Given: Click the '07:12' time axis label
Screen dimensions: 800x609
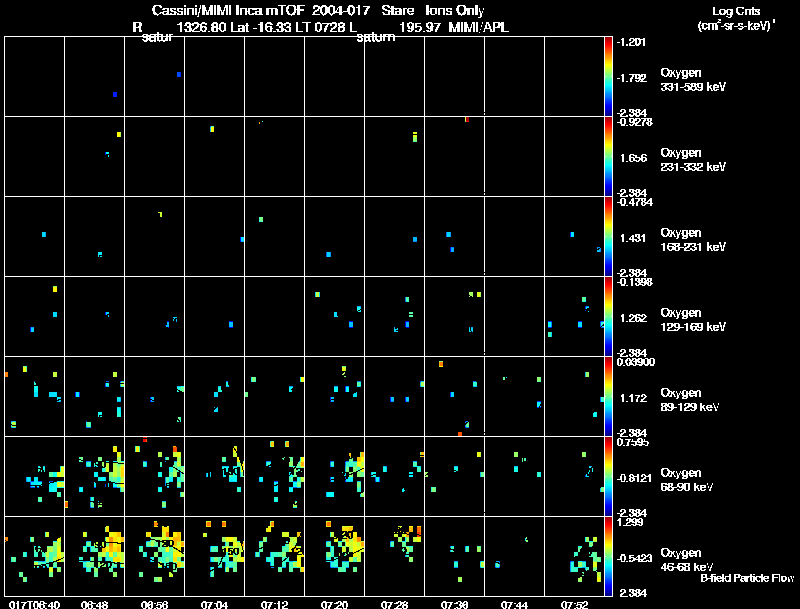Looking at the screenshot, I should 274,605.
